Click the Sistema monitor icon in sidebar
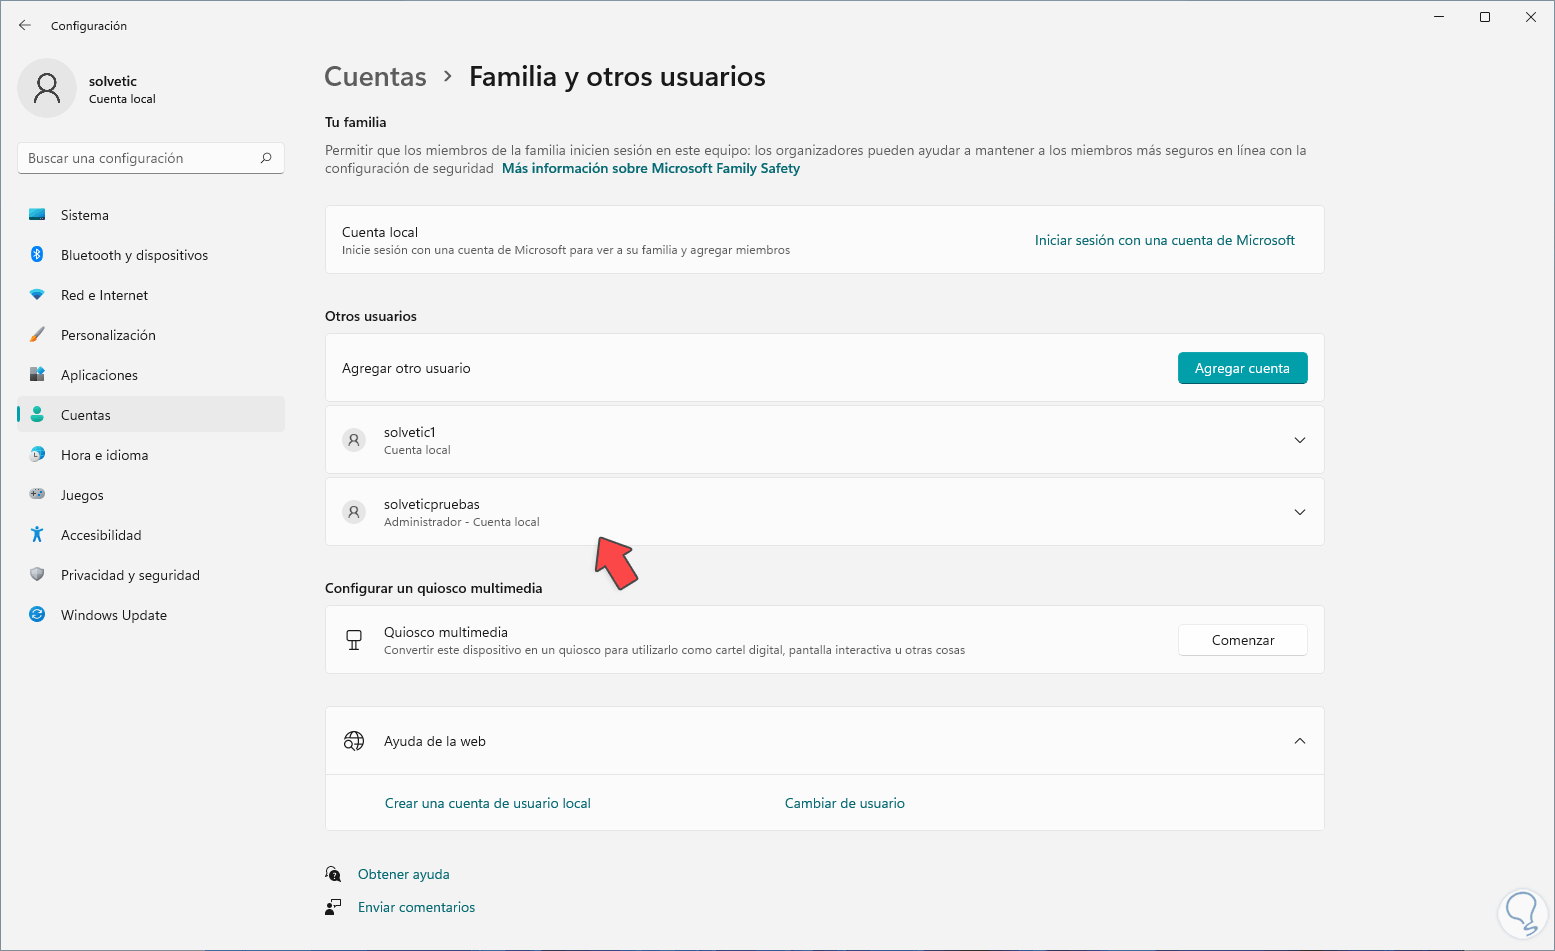This screenshot has width=1555, height=951. [x=37, y=215]
